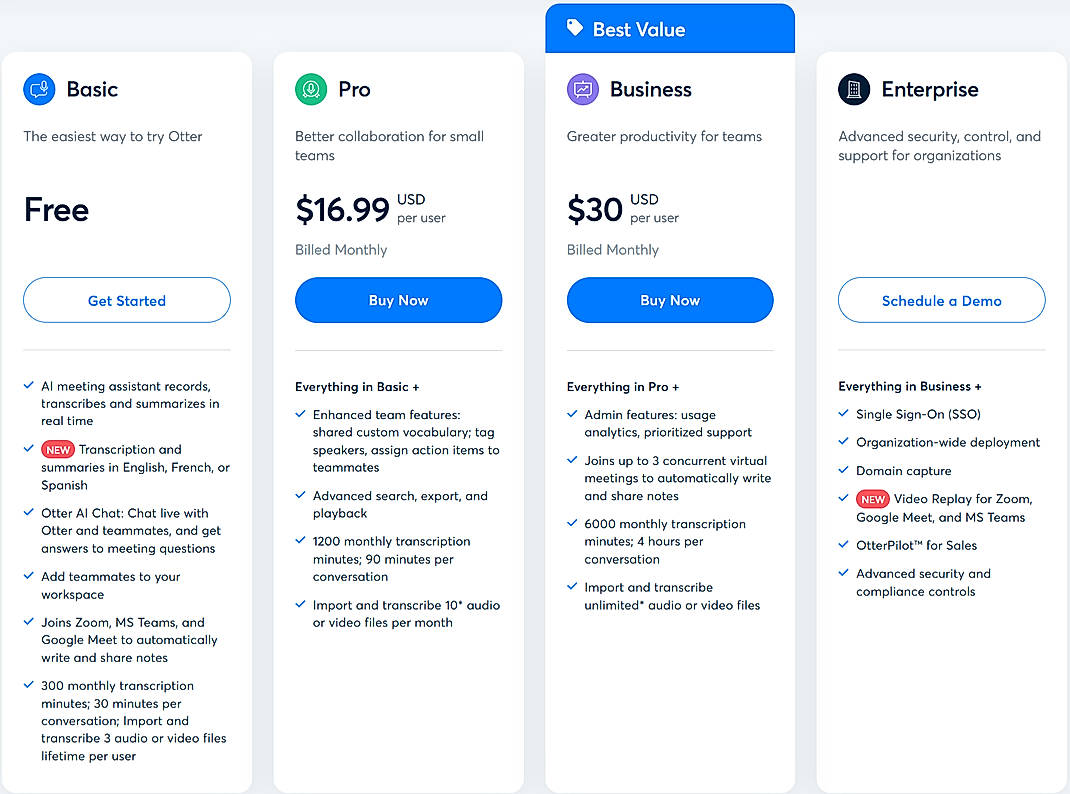Click the Basic plan chat bubble icon
The image size is (1070, 794).
click(38, 89)
